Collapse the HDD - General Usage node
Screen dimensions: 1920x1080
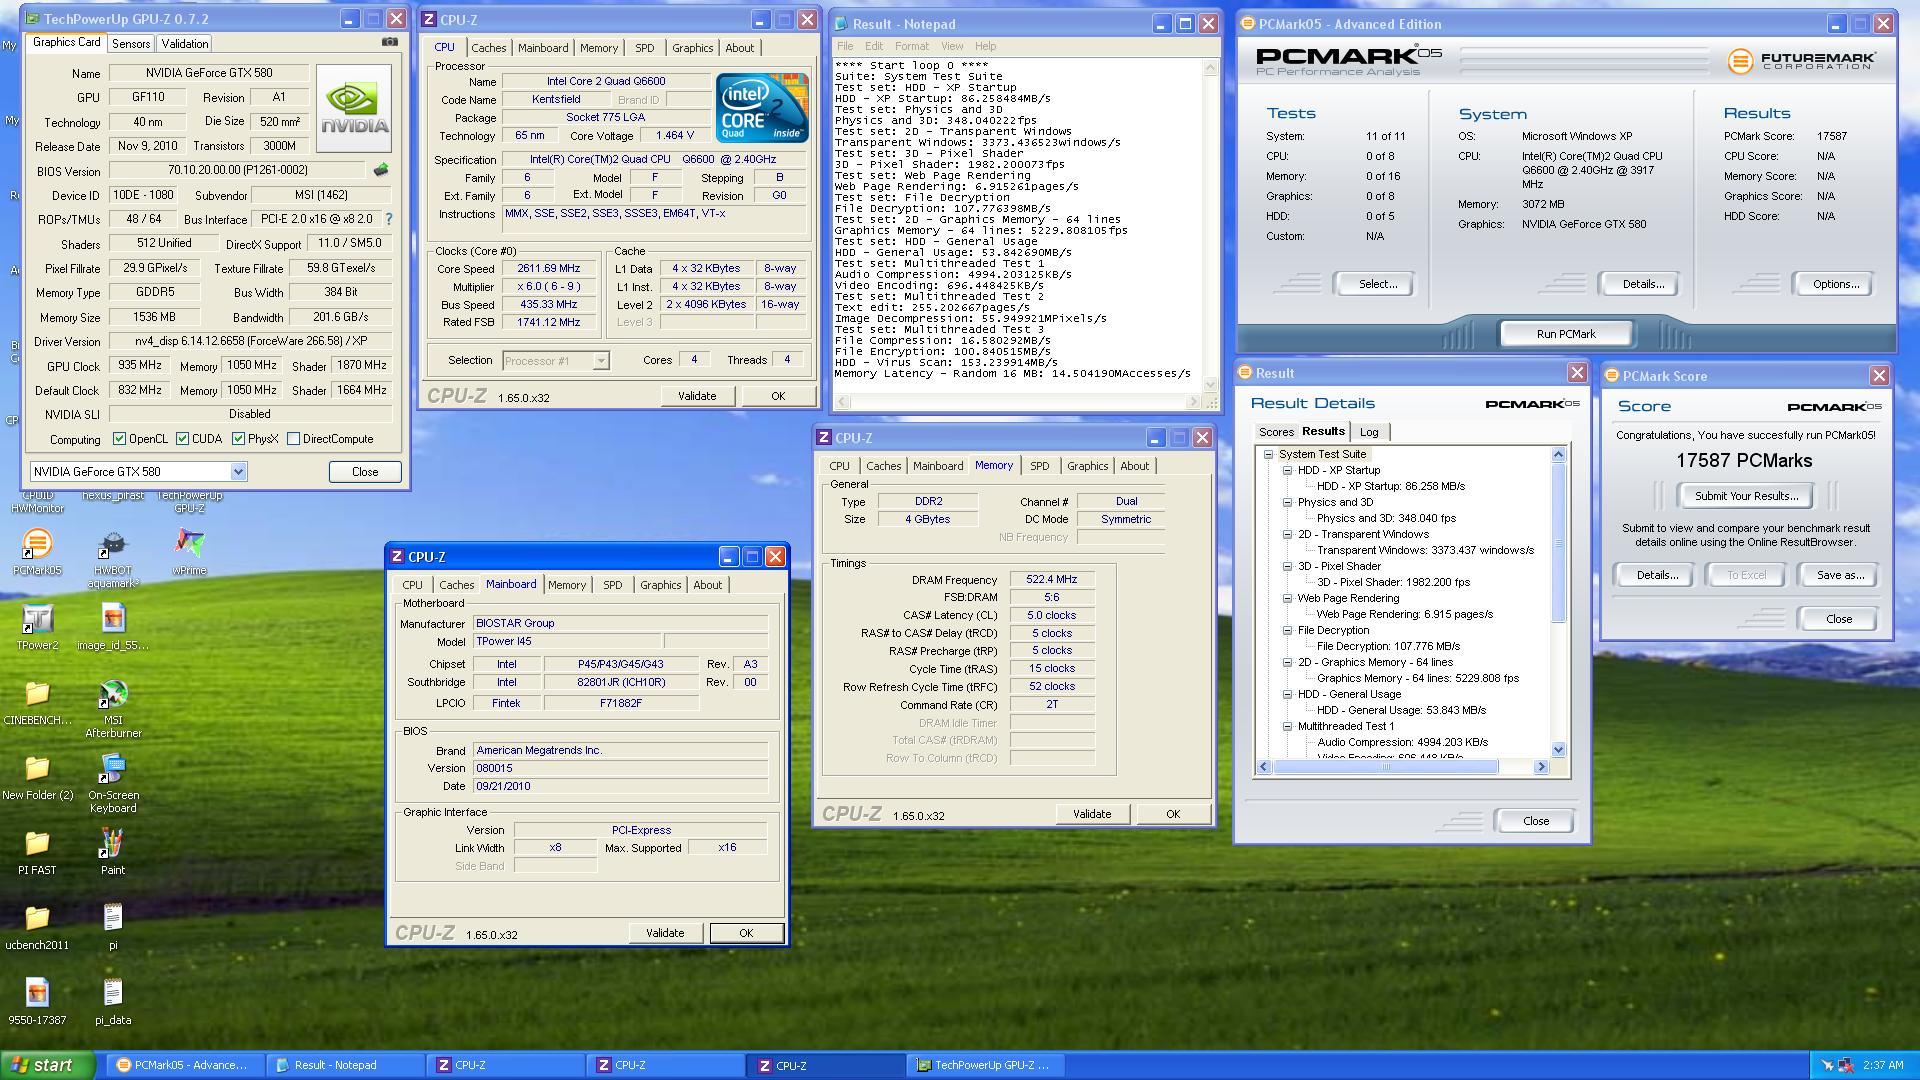pos(1288,694)
